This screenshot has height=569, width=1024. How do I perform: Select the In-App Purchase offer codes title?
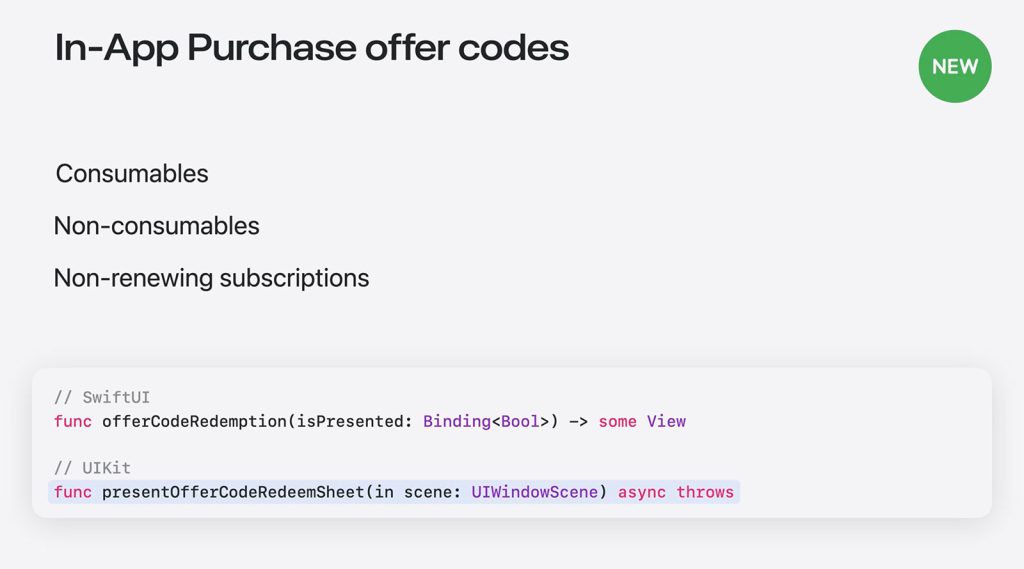point(312,48)
